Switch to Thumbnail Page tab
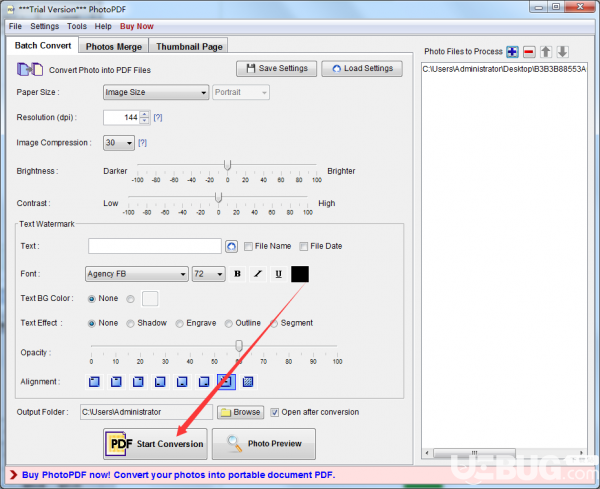The width and height of the screenshot is (600, 489). [x=189, y=47]
